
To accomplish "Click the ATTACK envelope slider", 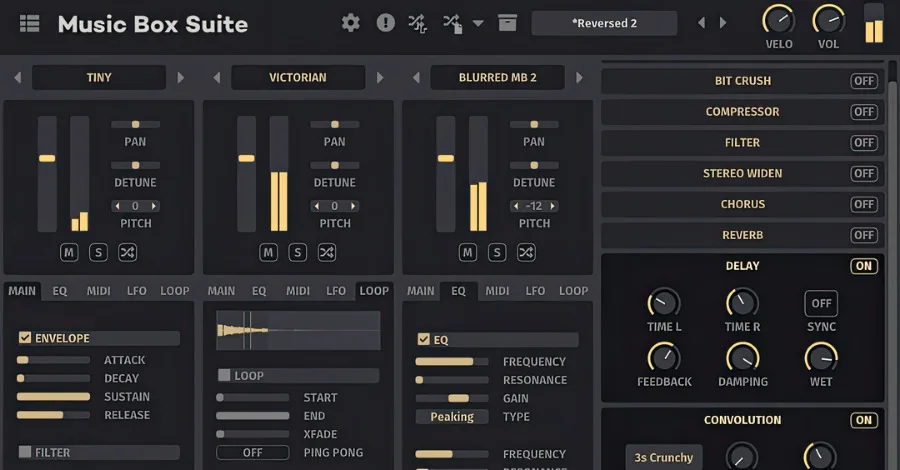I will [x=53, y=360].
